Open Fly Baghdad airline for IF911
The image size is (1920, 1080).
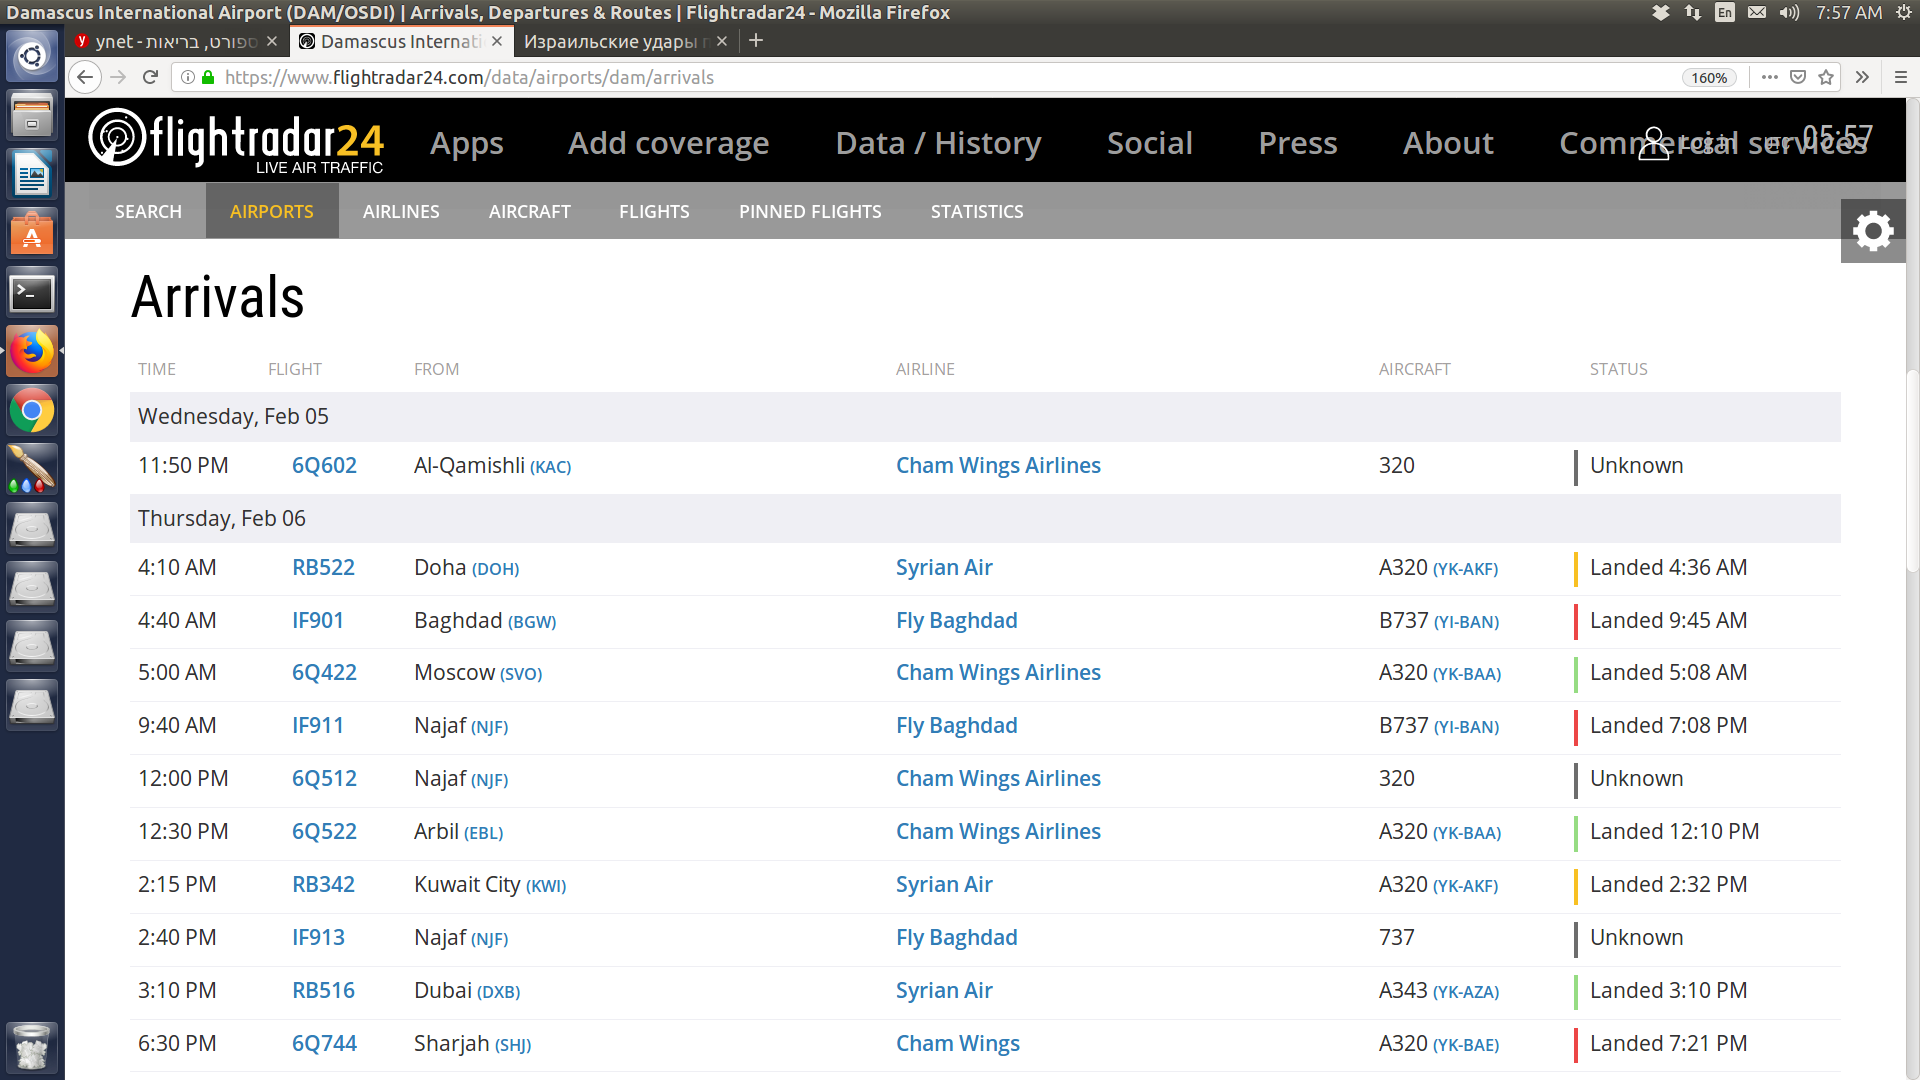coord(957,725)
